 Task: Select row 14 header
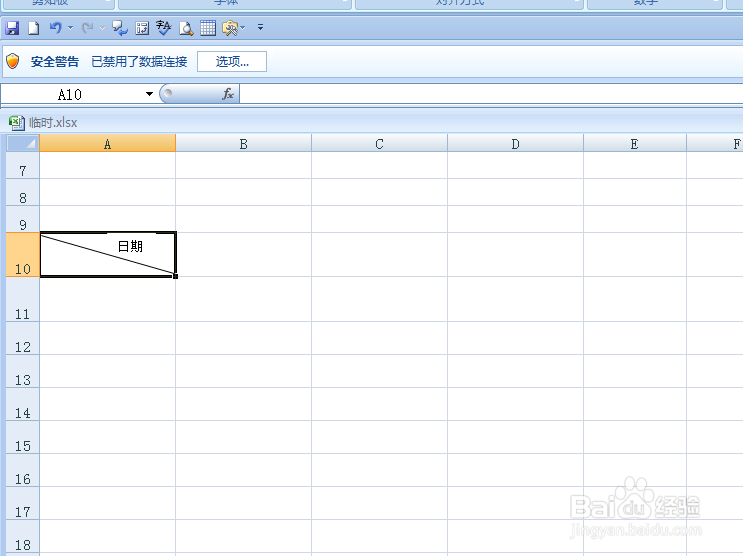coord(23,404)
